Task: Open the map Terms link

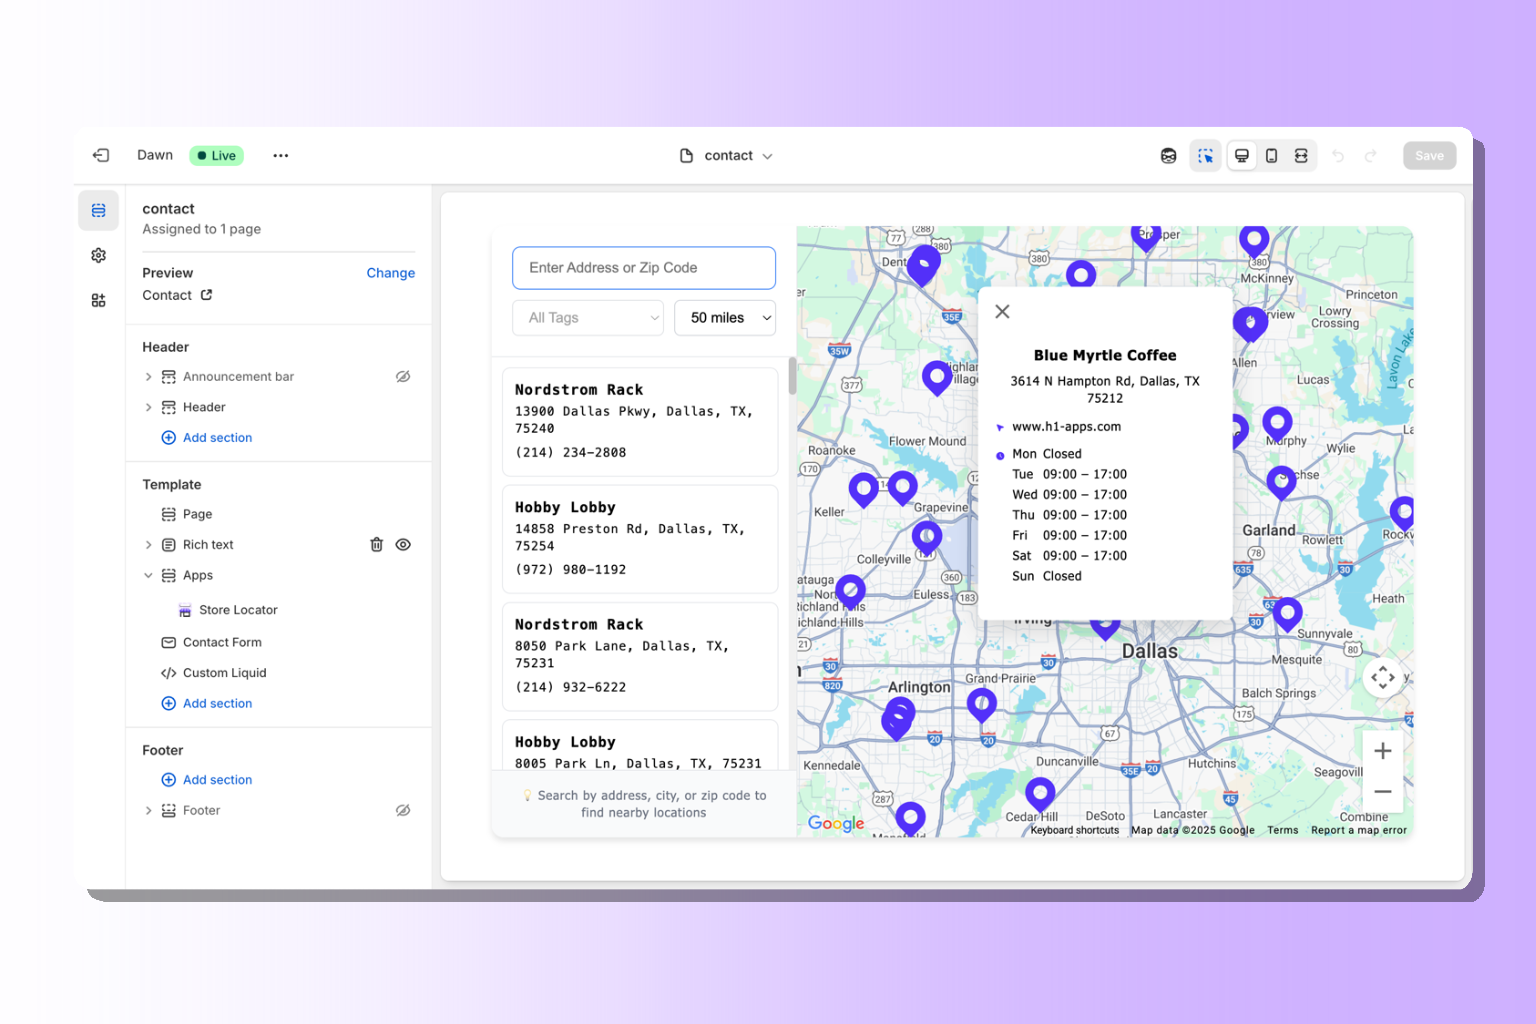Action: pos(1283,830)
